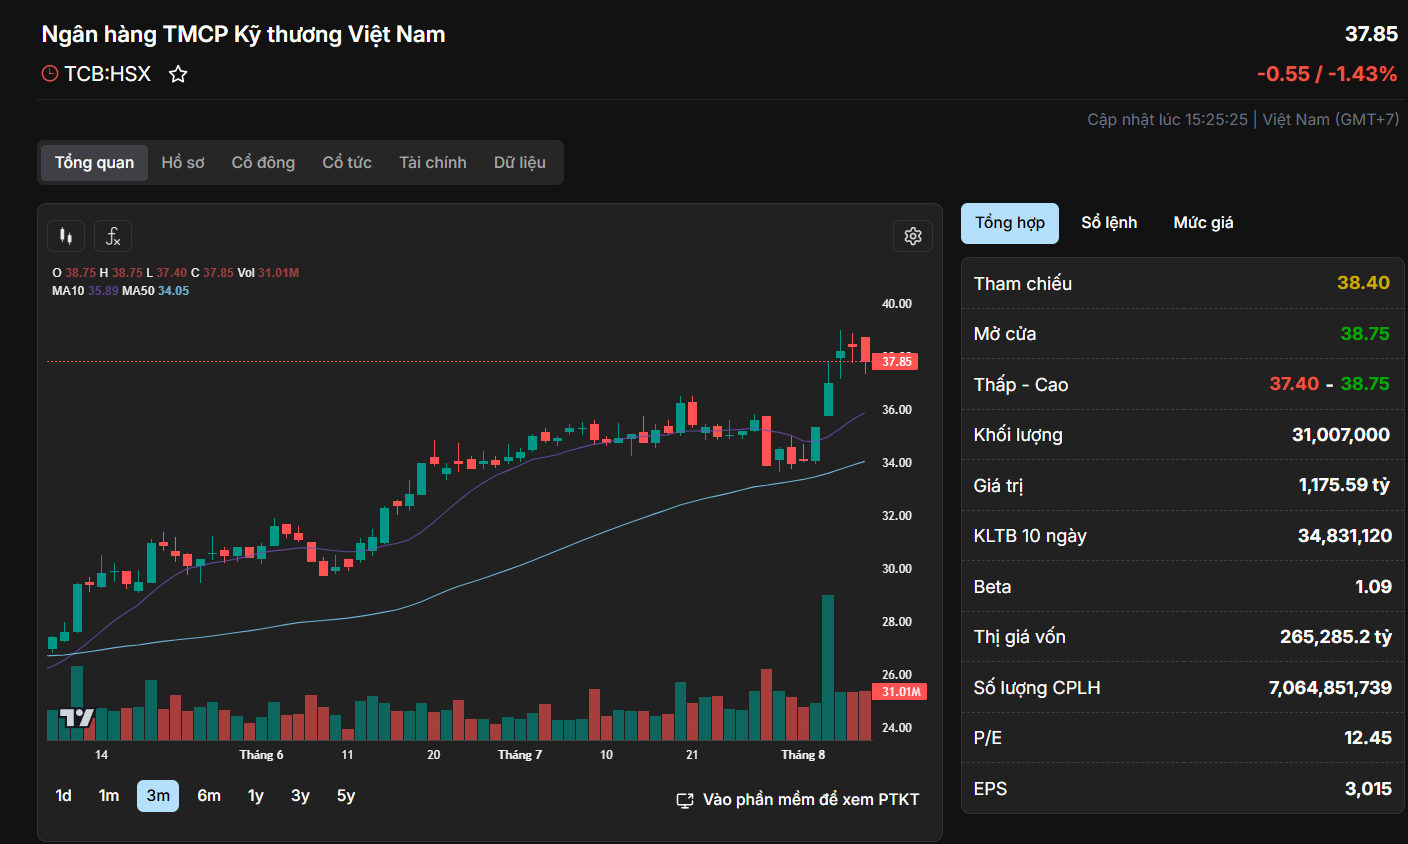Click the Tháng 6 date label on axis
Screen dimensions: 1408x844
pyautogui.click(x=261, y=755)
